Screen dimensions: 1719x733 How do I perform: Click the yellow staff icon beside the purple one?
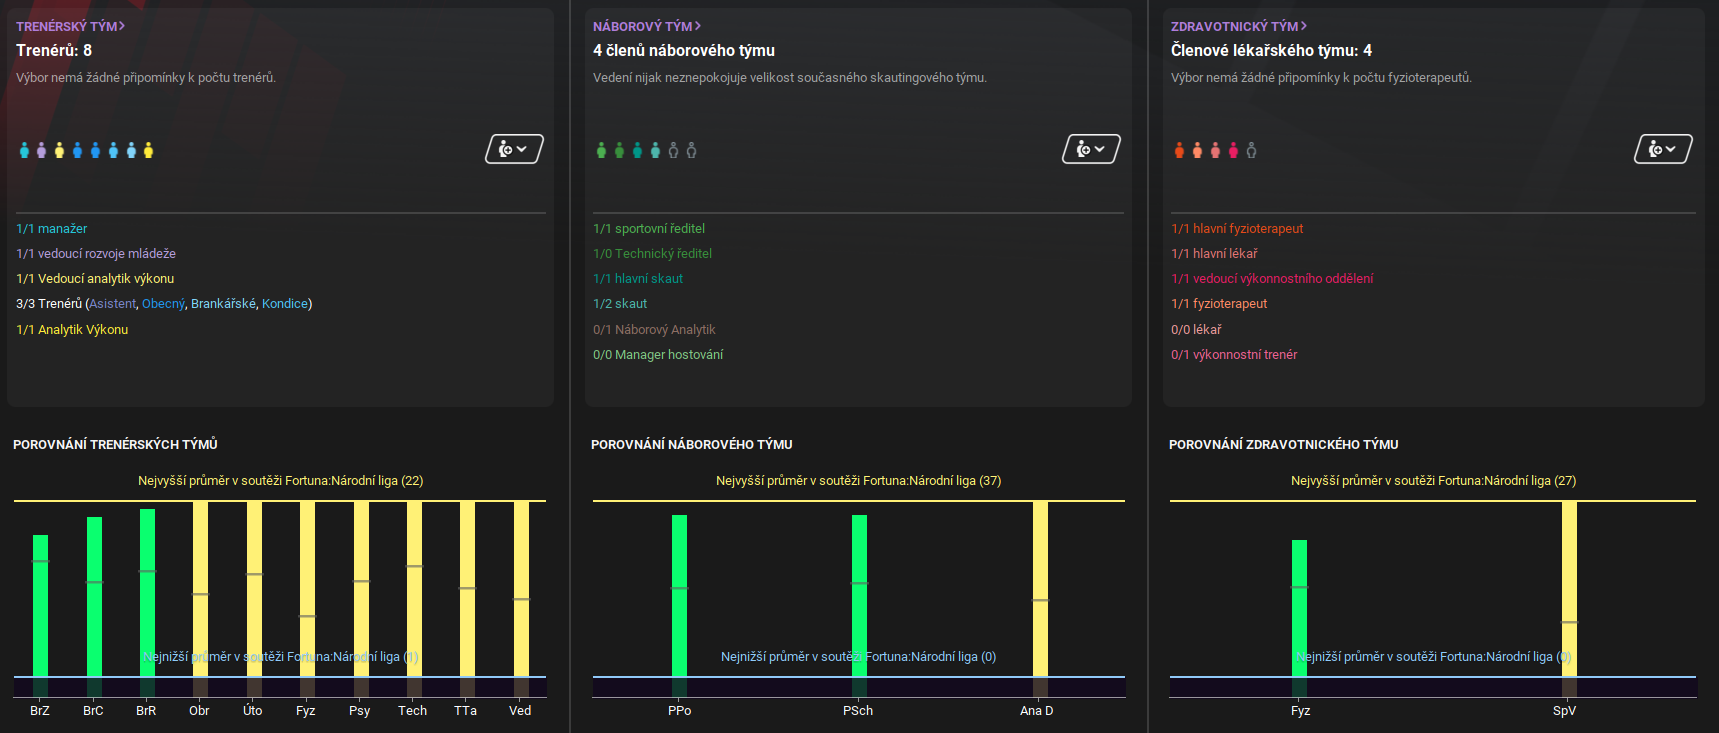[59, 150]
